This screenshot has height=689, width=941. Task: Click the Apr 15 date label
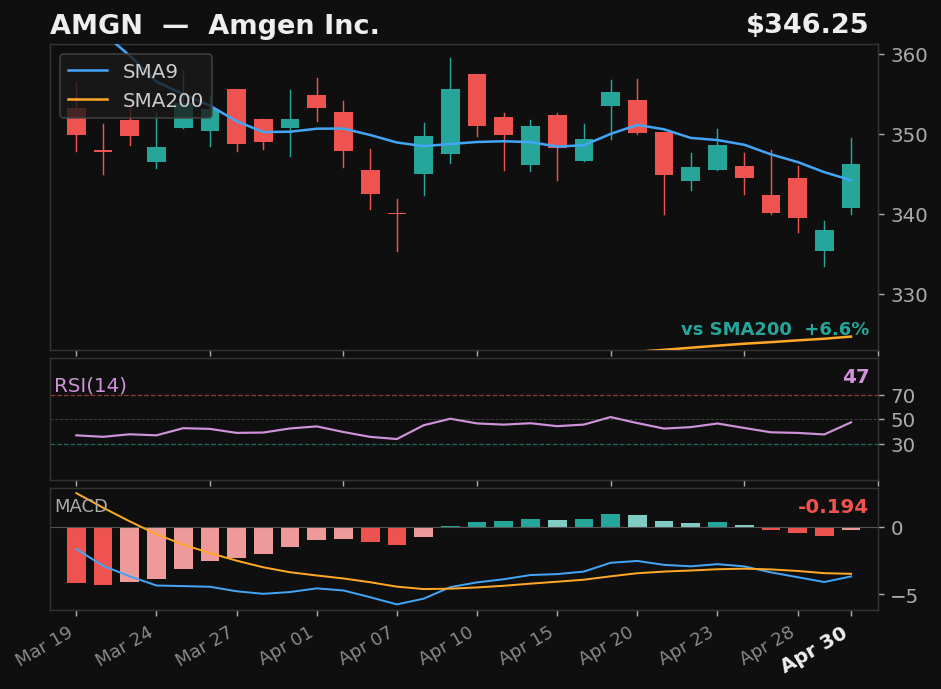tap(528, 646)
